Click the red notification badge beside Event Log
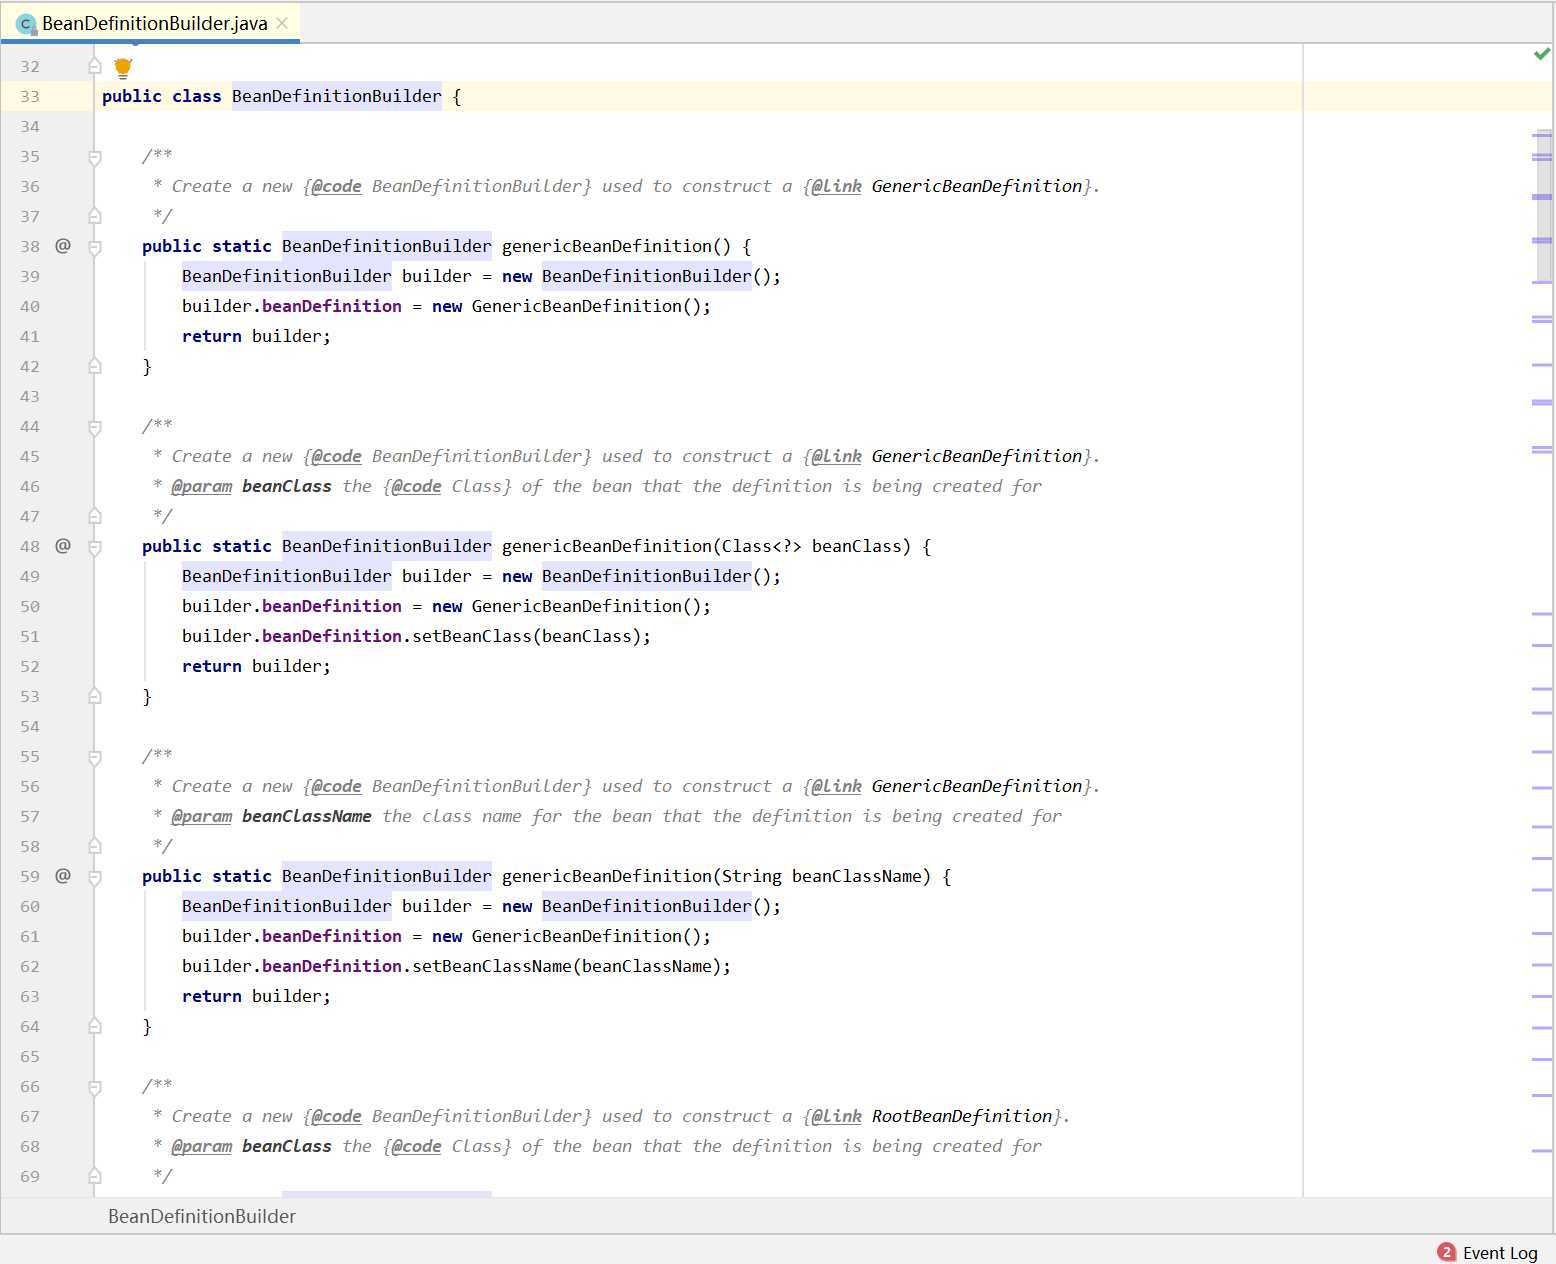The image size is (1556, 1264). (1446, 1252)
